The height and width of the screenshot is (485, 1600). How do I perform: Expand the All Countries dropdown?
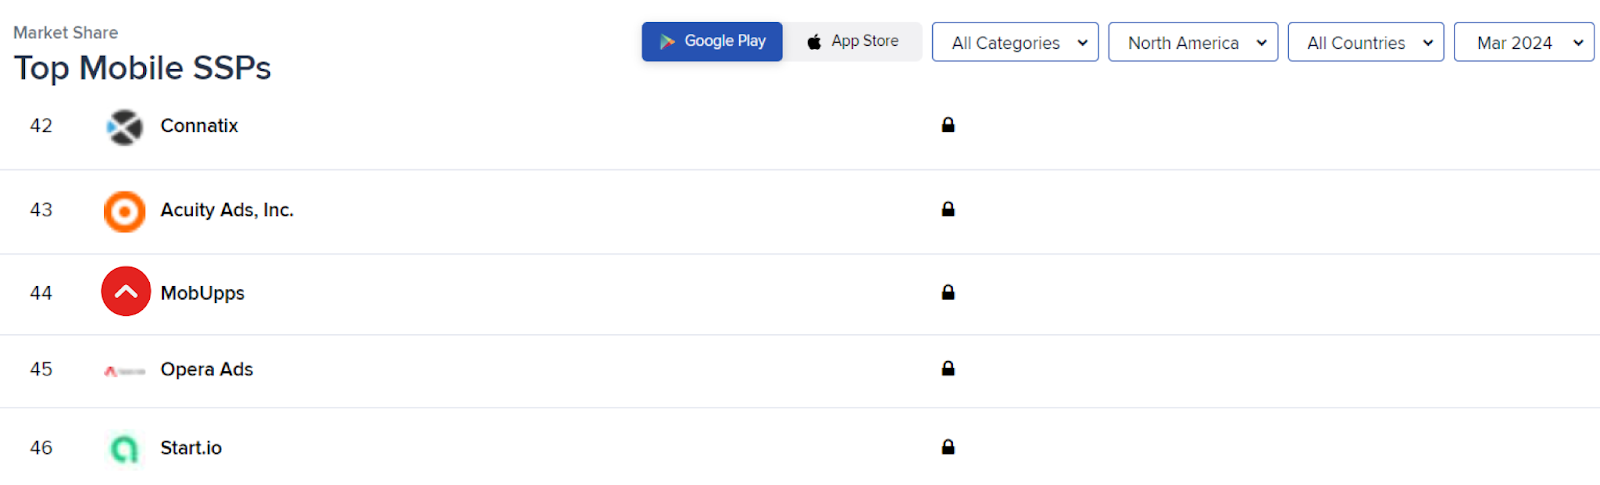click(x=1366, y=42)
